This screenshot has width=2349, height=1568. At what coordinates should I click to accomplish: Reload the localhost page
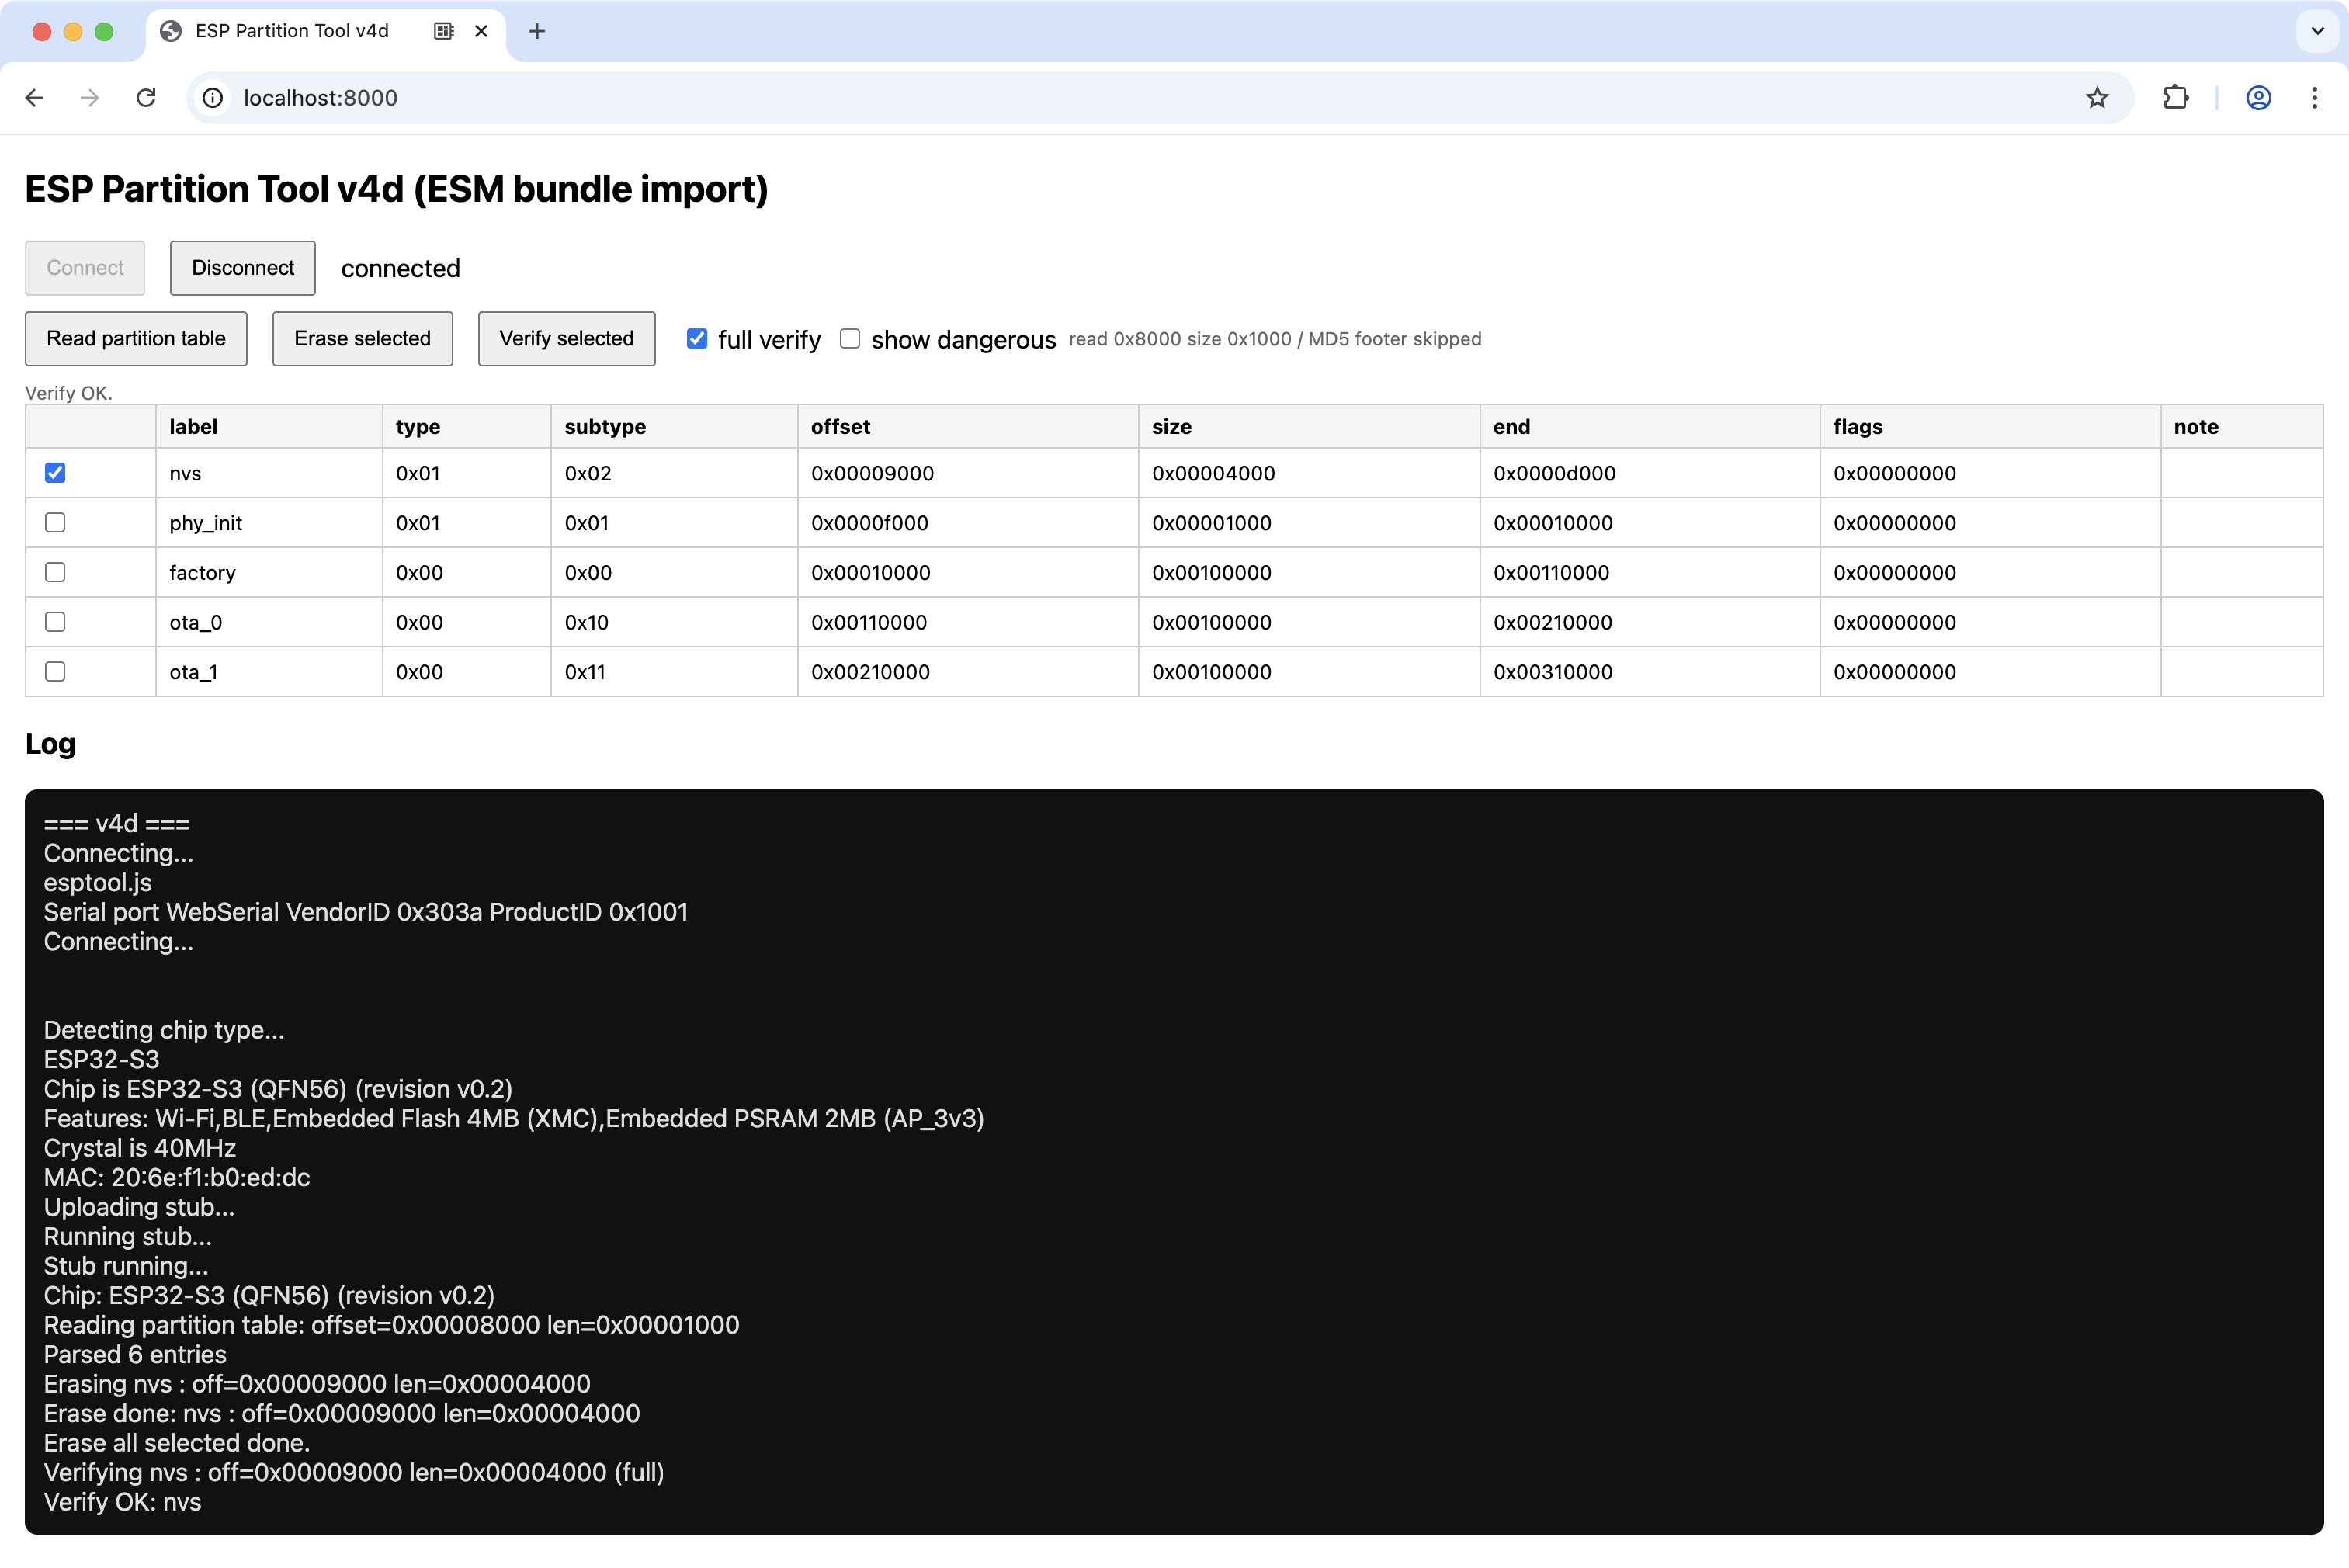[146, 97]
